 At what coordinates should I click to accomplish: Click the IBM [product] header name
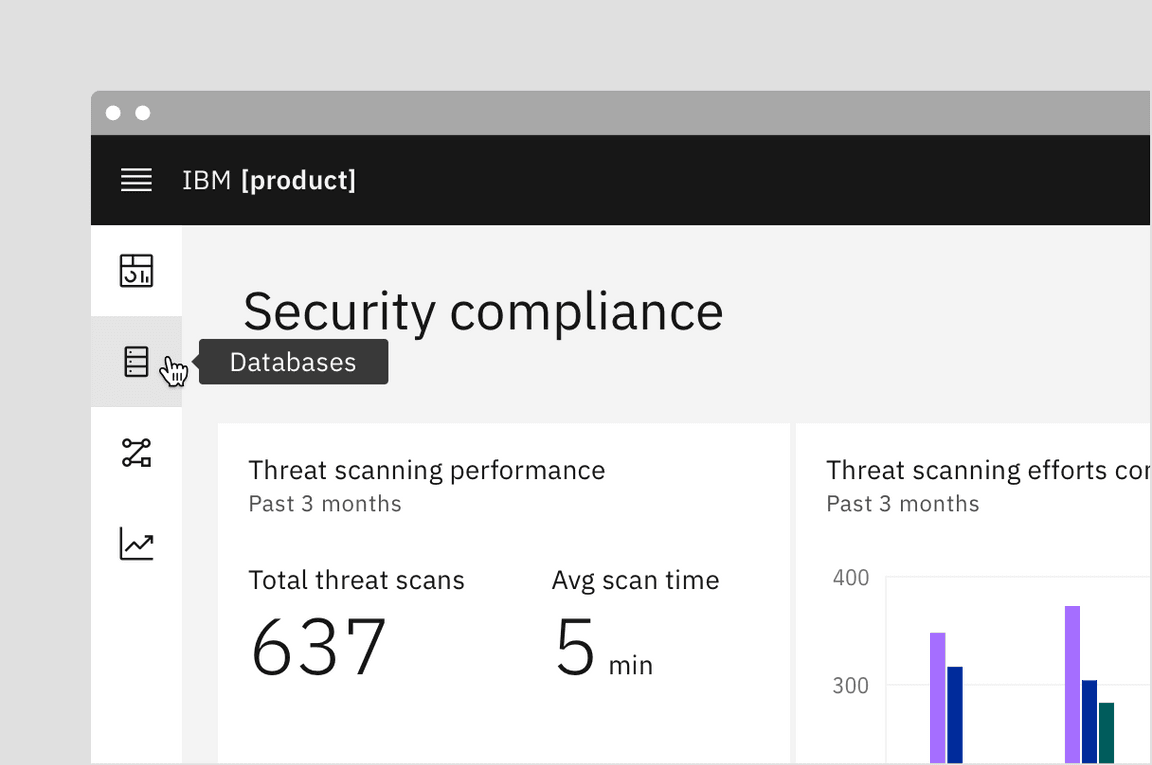click(269, 180)
